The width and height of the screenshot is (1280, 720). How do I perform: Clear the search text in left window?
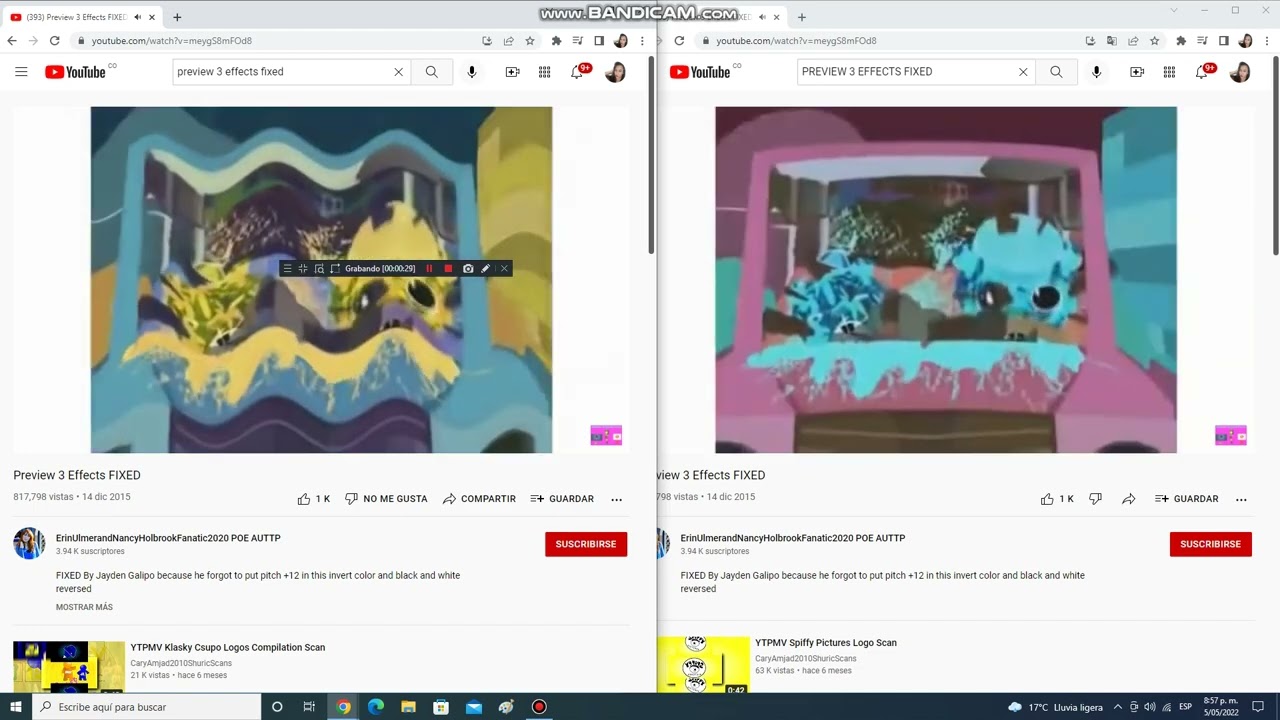398,72
